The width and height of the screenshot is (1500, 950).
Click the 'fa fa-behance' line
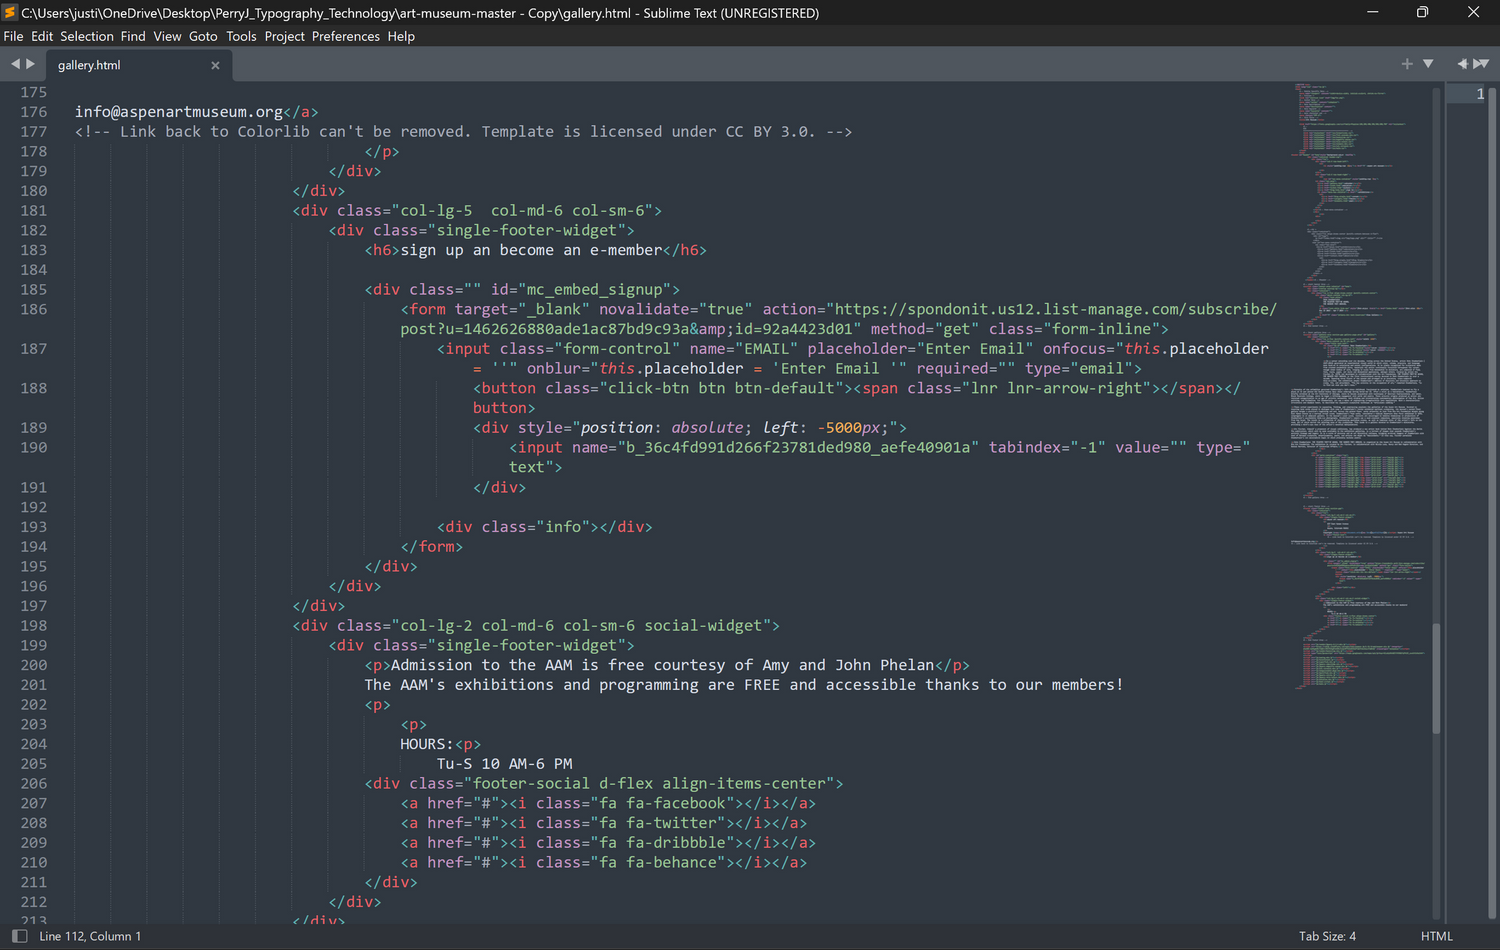(x=604, y=862)
